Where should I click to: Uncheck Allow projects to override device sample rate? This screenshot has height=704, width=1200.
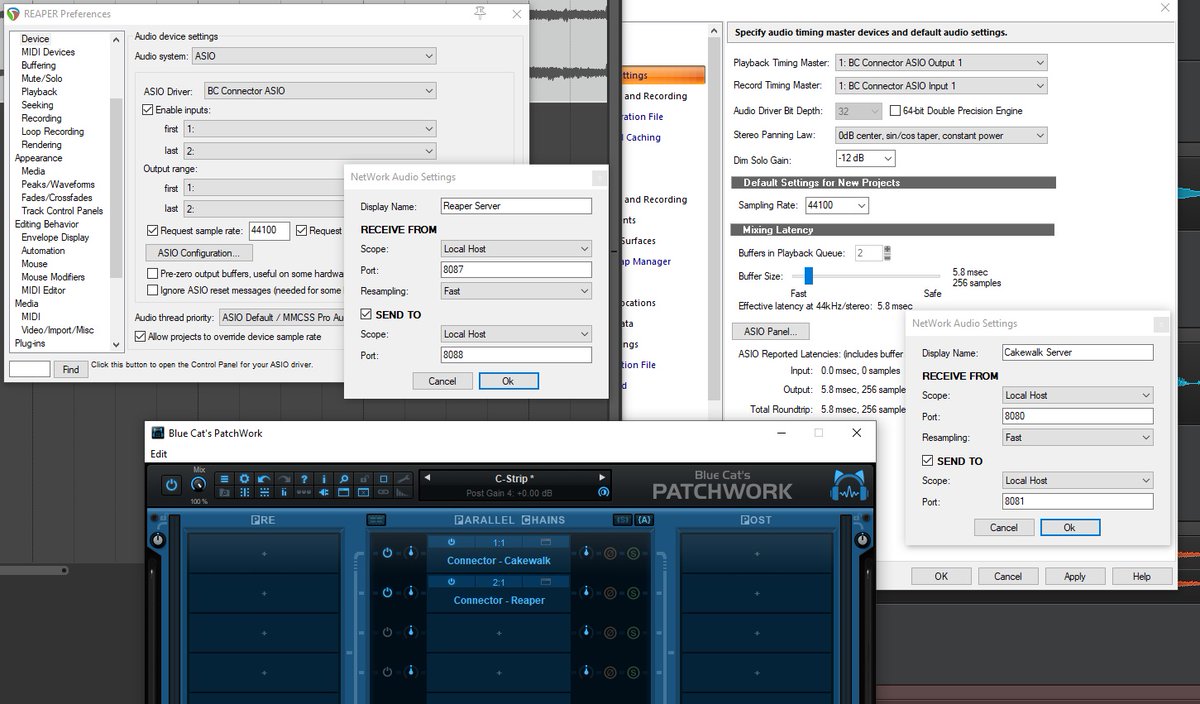click(140, 337)
